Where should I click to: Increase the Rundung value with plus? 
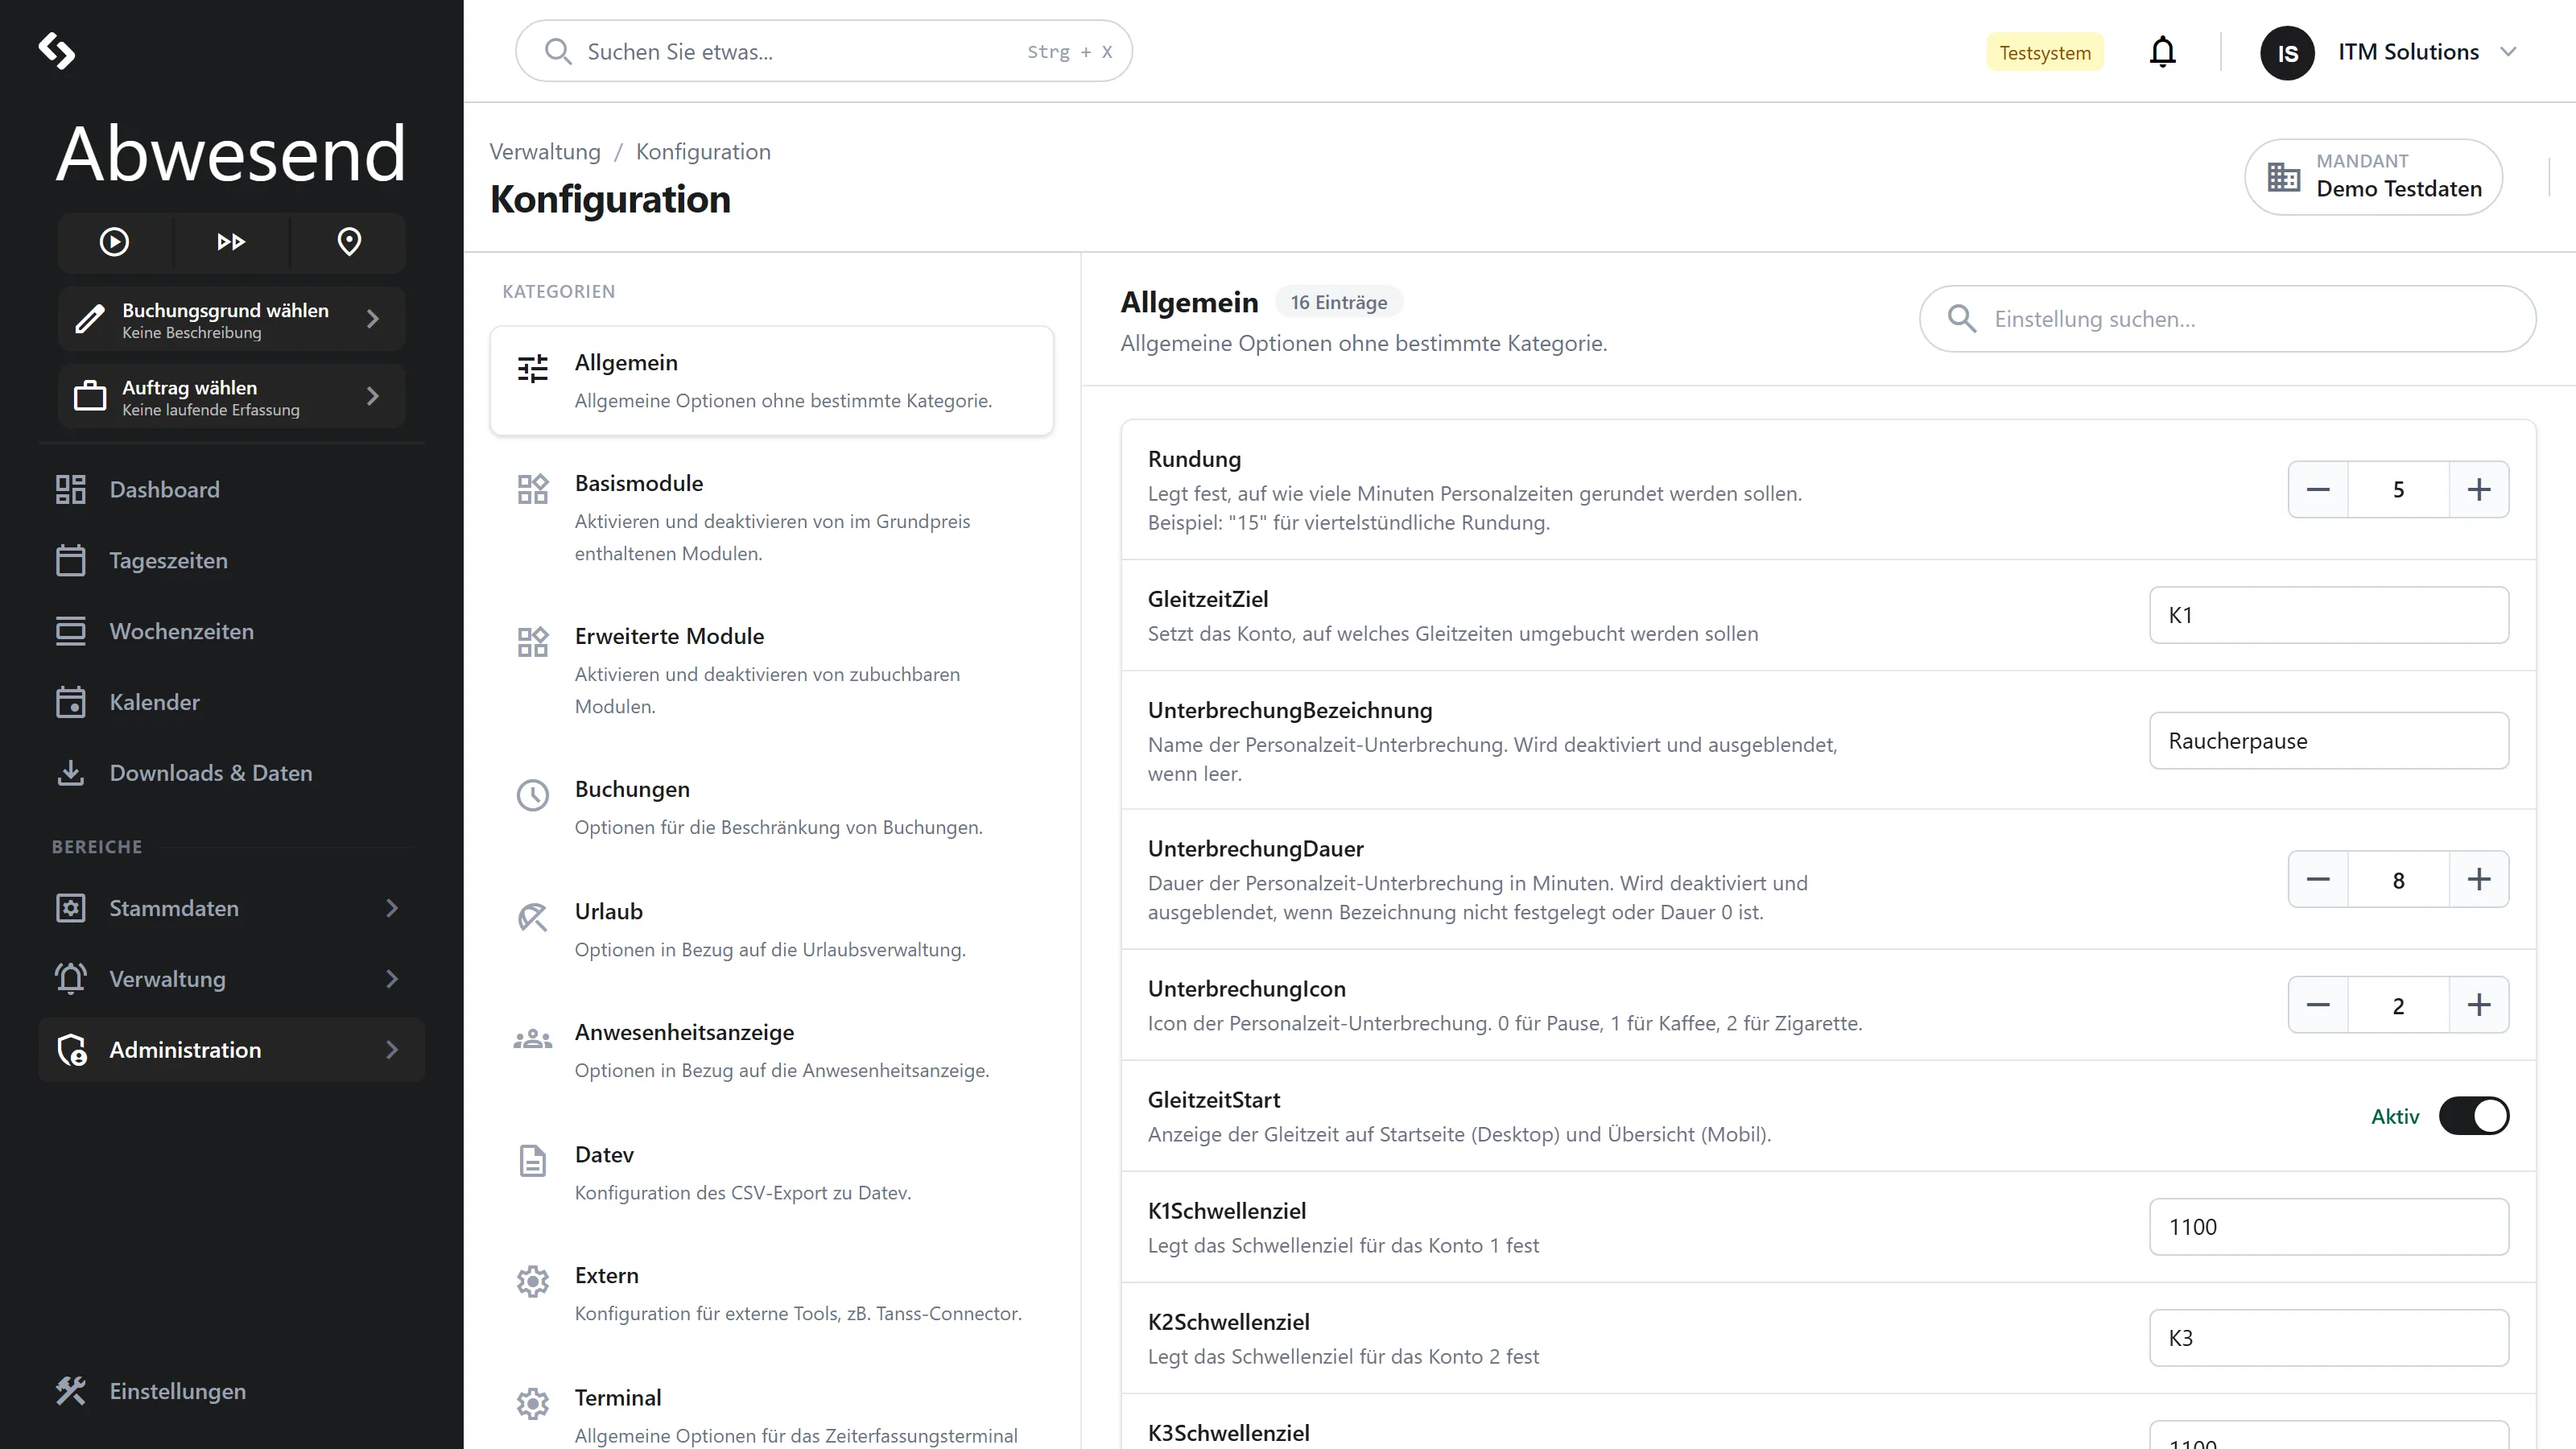pos(2478,490)
